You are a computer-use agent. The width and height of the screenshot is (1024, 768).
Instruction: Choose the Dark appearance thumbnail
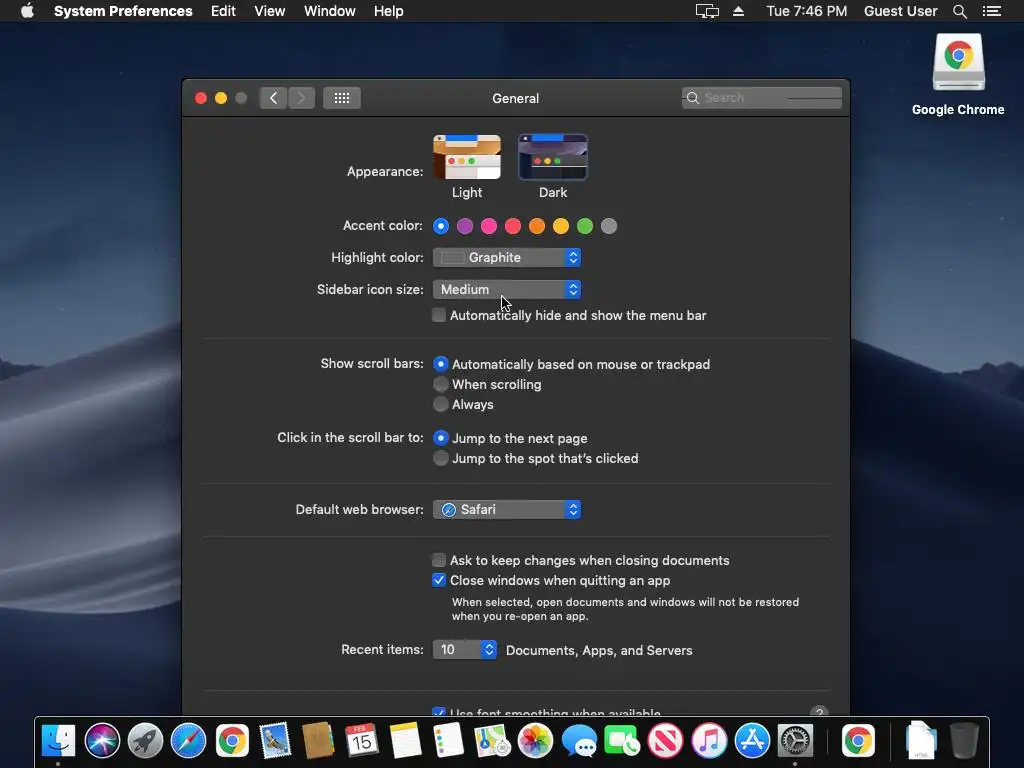[x=553, y=157]
